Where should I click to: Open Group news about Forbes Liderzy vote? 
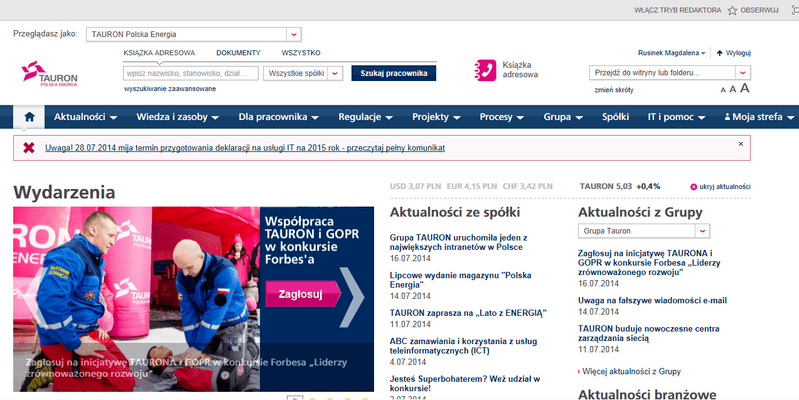tap(649, 262)
